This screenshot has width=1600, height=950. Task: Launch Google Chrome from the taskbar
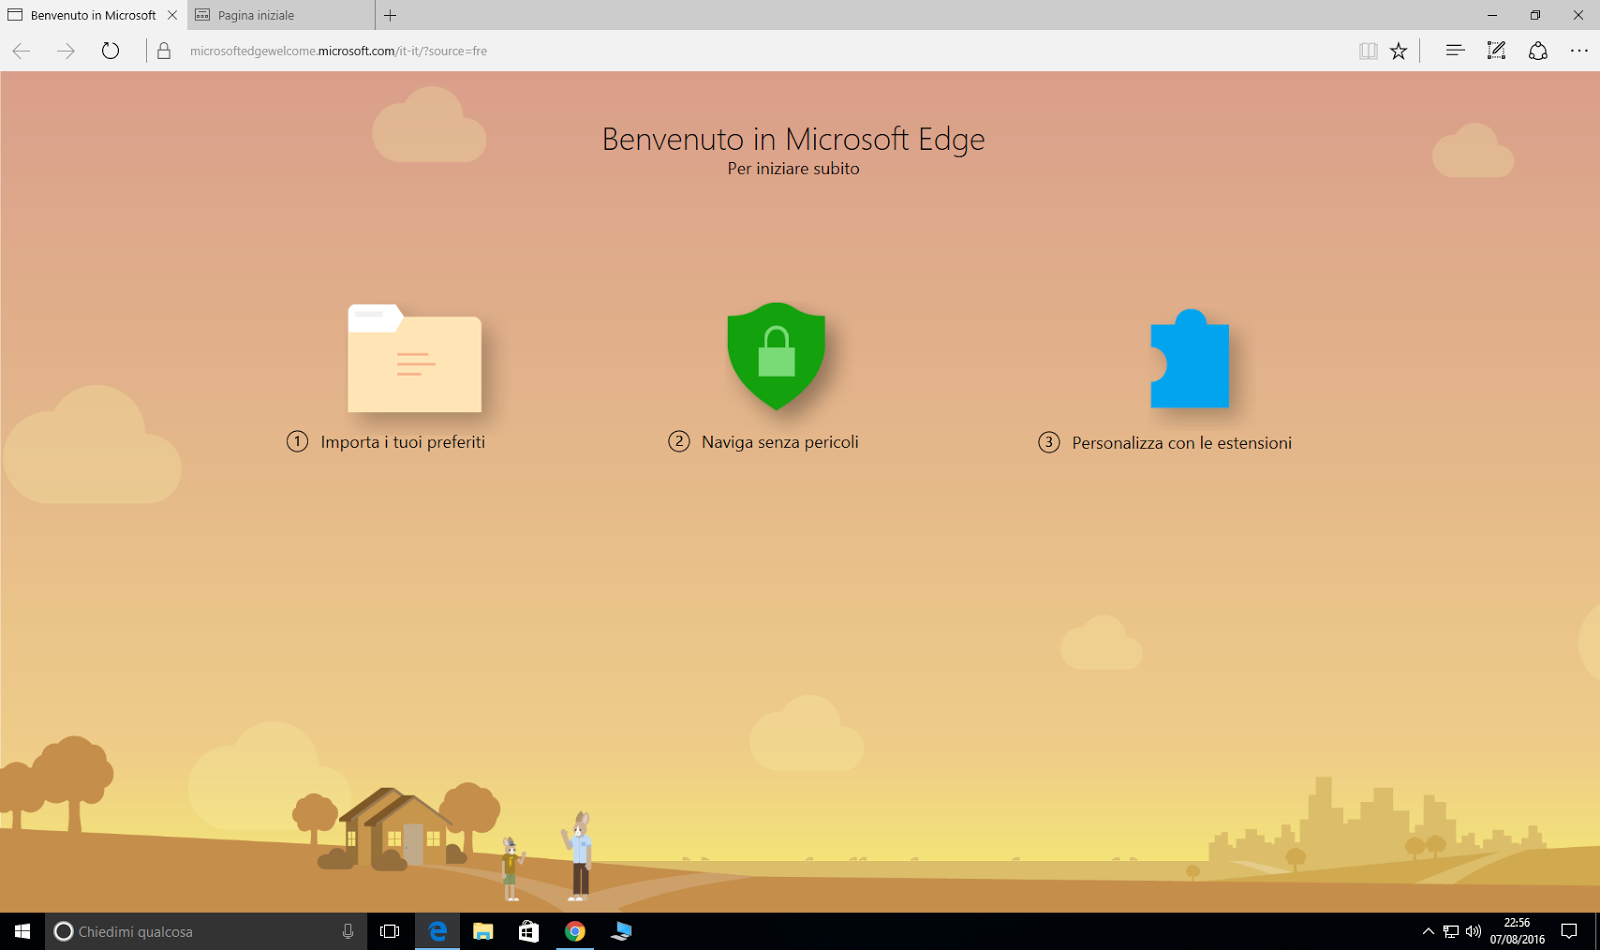pos(575,931)
